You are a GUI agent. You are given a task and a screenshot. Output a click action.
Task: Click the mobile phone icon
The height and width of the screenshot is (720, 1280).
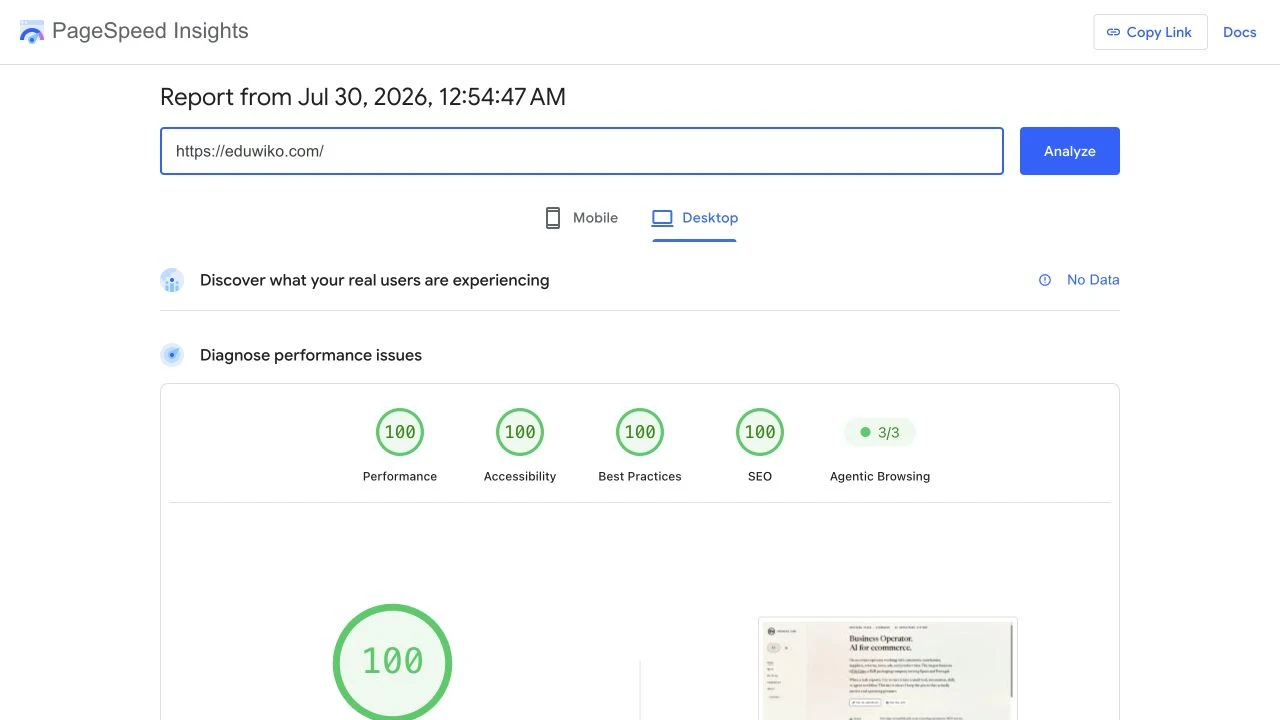(x=552, y=218)
